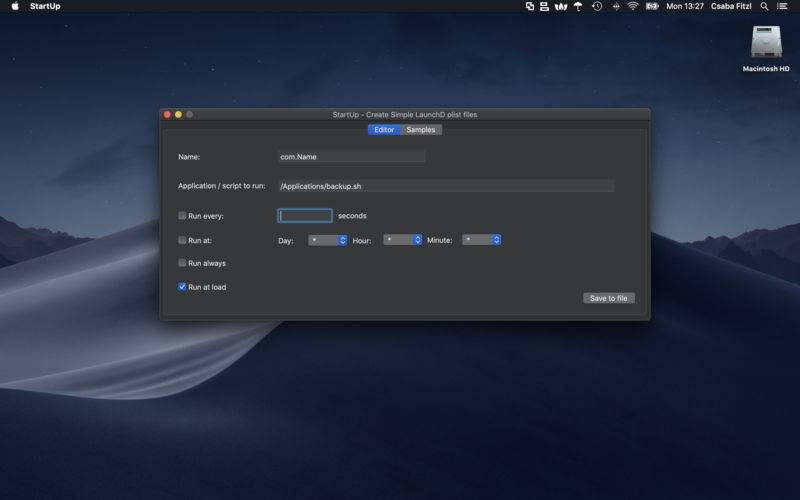Enable the Run at checkbox

coord(182,240)
